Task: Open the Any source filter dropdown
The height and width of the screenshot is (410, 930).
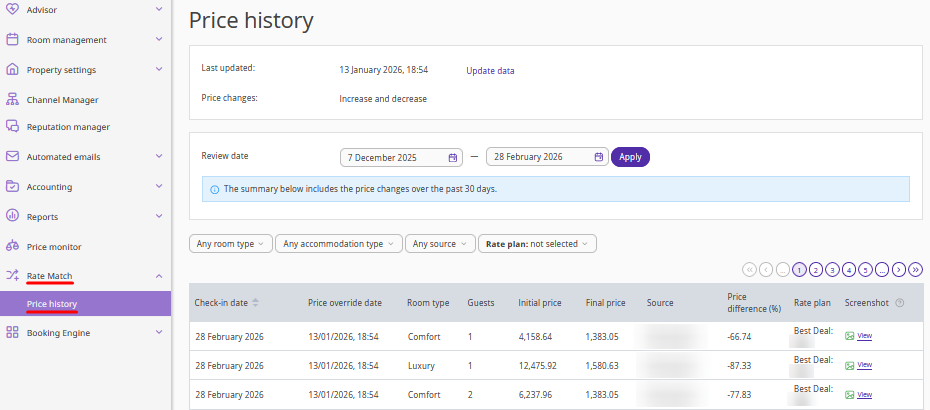Action: pyautogui.click(x=439, y=243)
